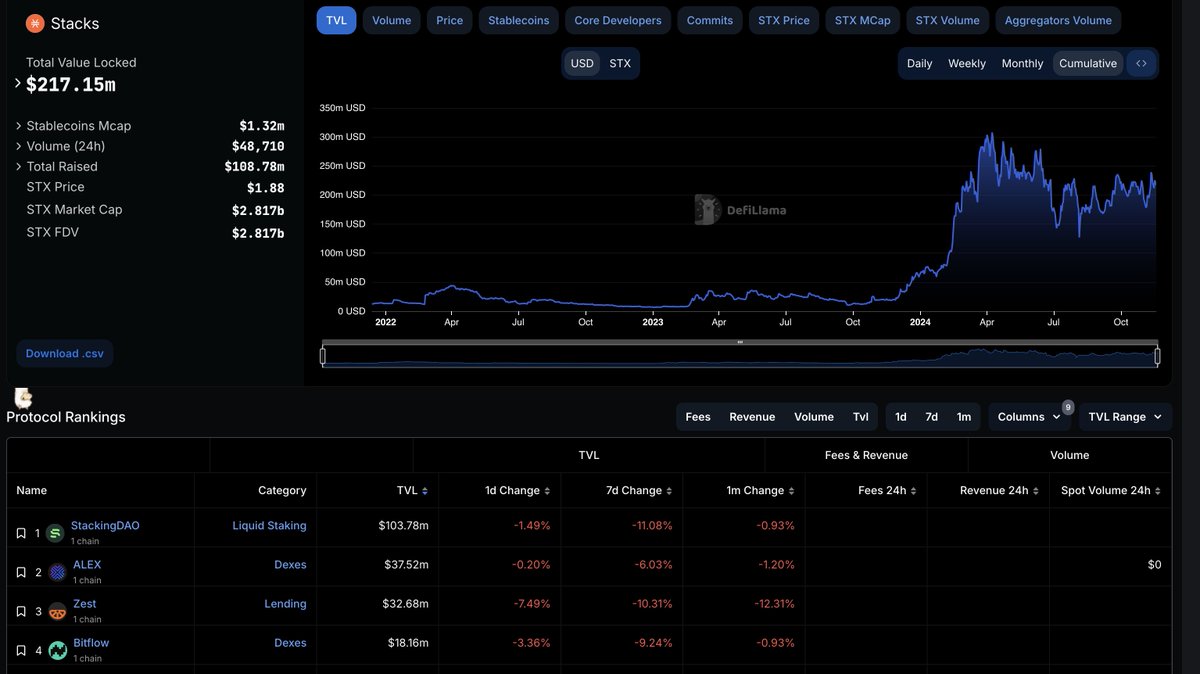The image size is (1200, 674).
Task: Click the Bitflow logo icon
Action: [x=57, y=650]
